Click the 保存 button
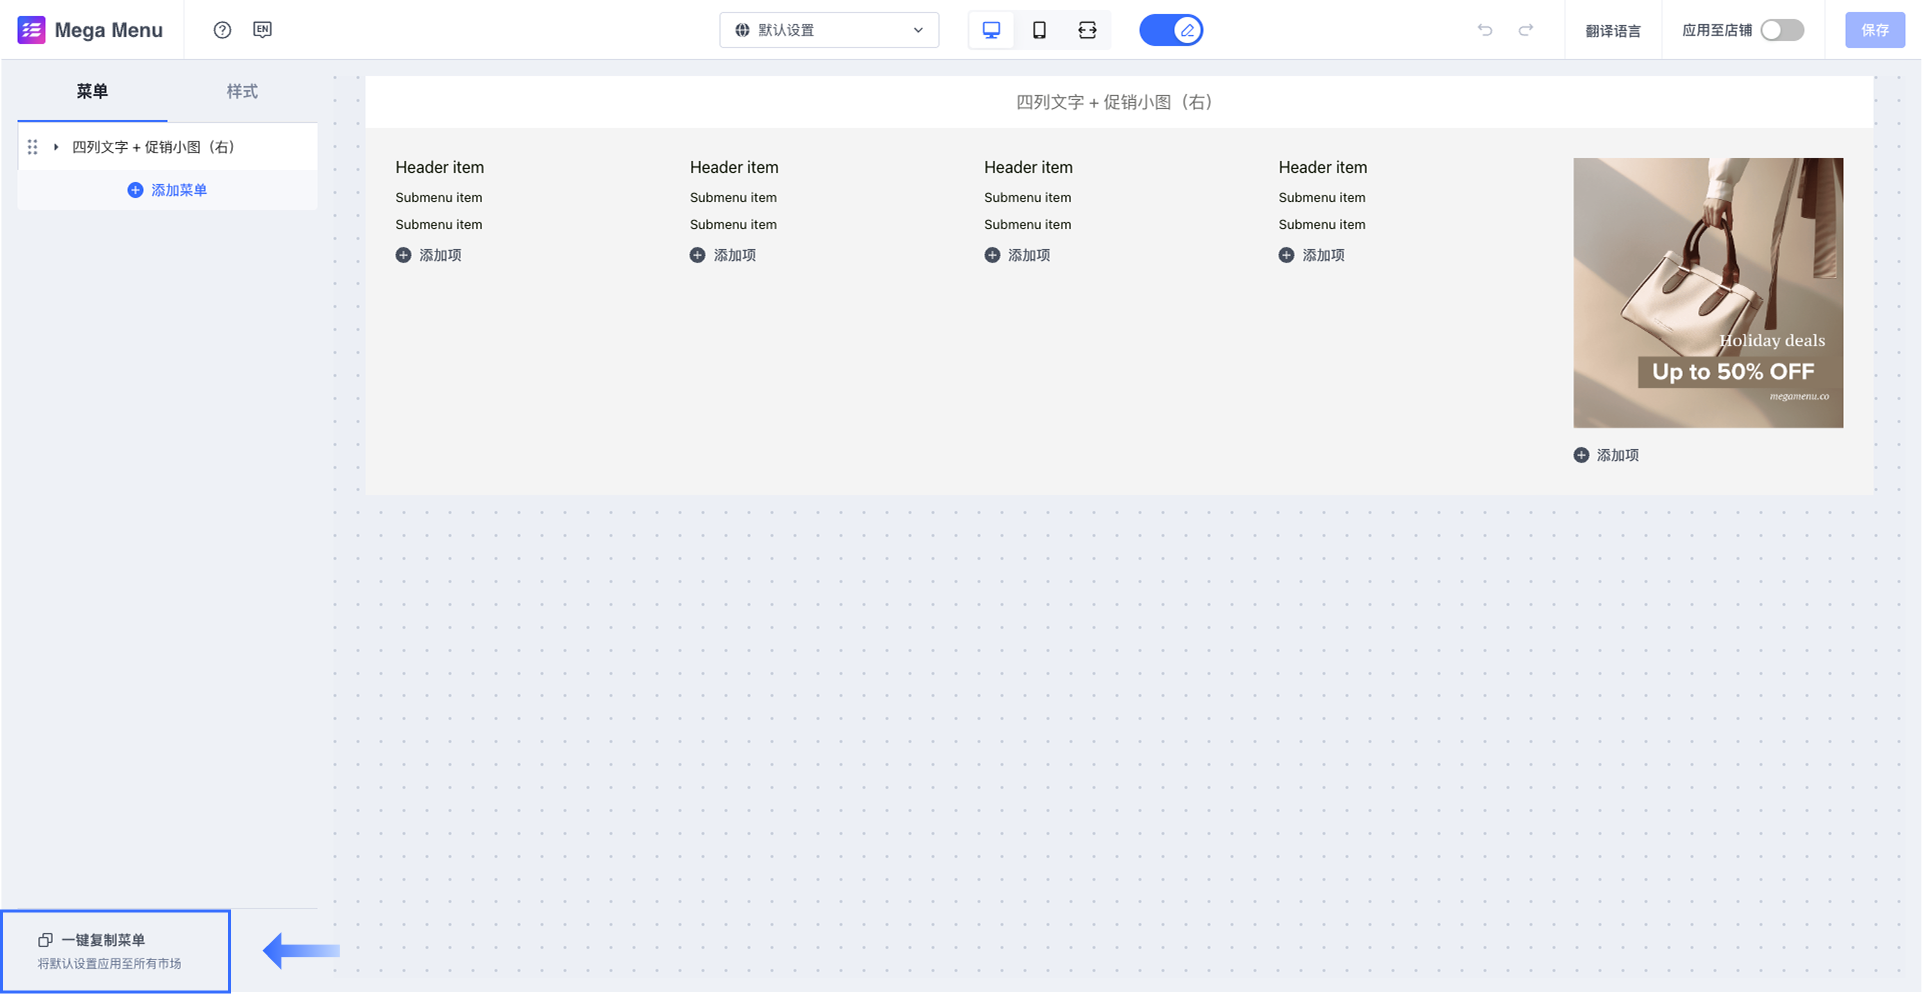1922x994 pixels. tap(1875, 30)
